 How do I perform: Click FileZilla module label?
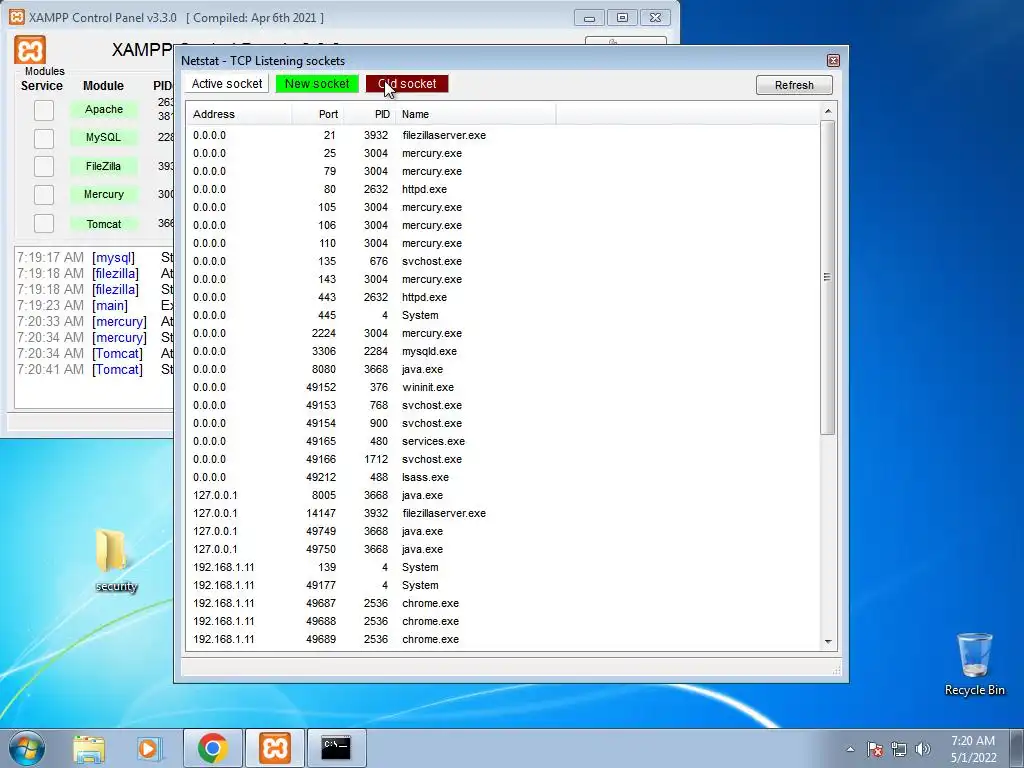pyautogui.click(x=104, y=167)
